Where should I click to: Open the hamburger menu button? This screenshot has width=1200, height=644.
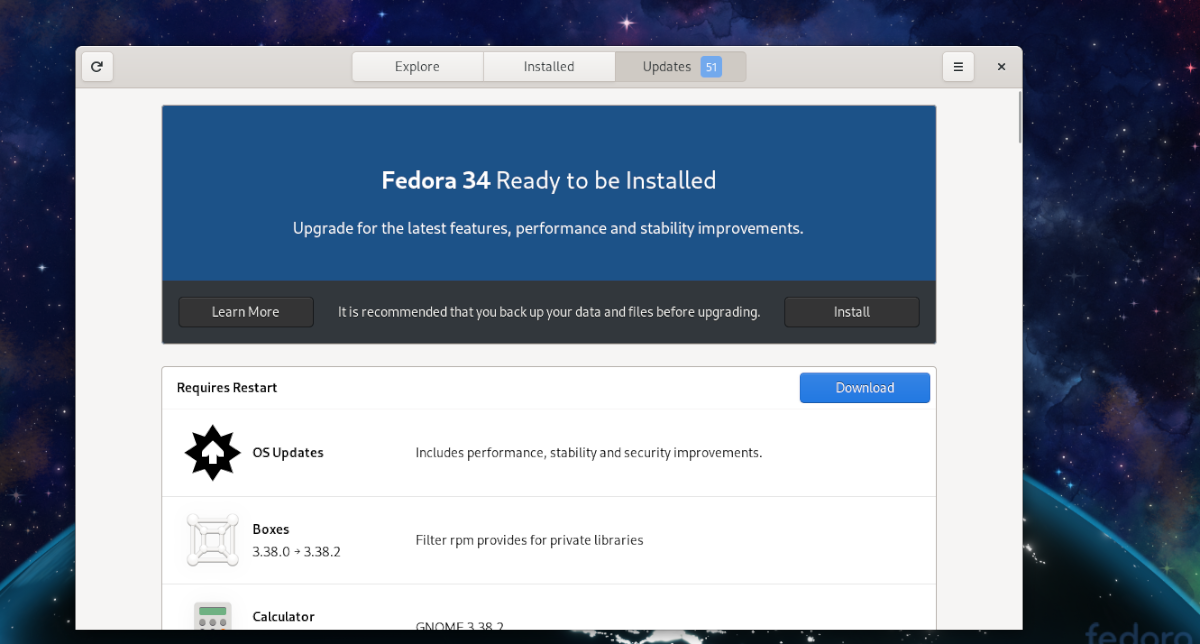tap(958, 67)
